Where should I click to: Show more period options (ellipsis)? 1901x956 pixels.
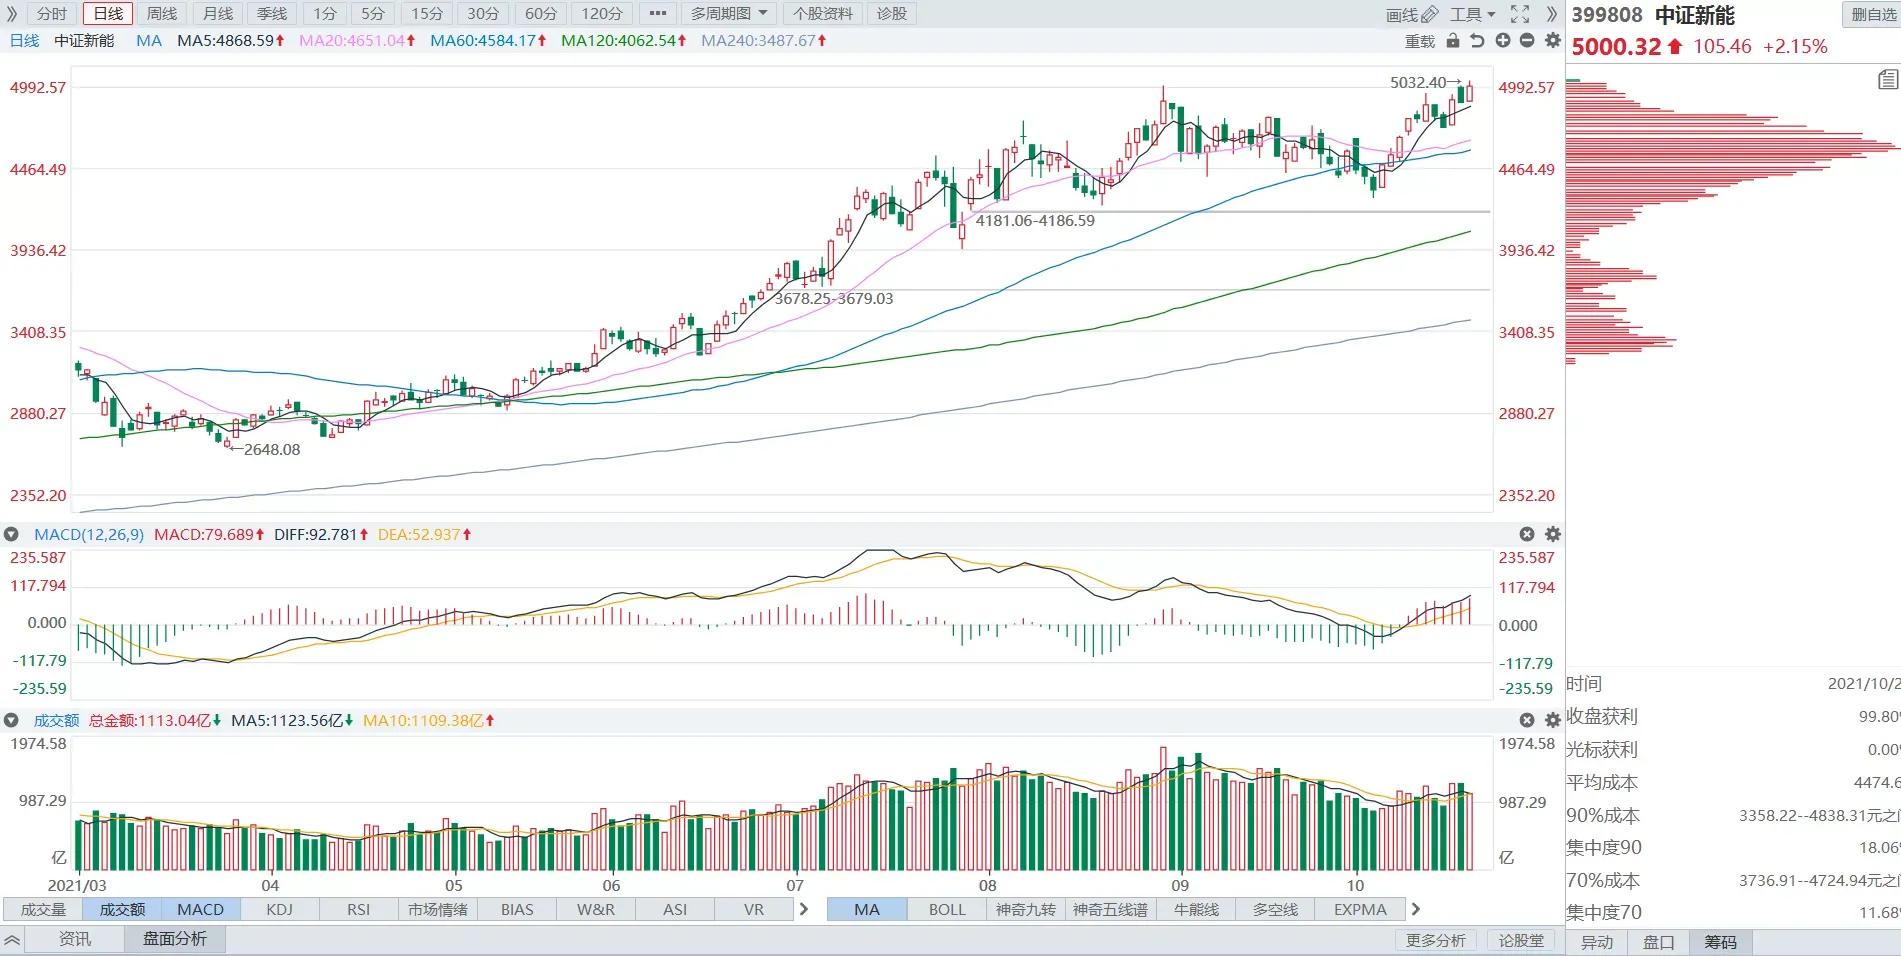click(x=657, y=14)
